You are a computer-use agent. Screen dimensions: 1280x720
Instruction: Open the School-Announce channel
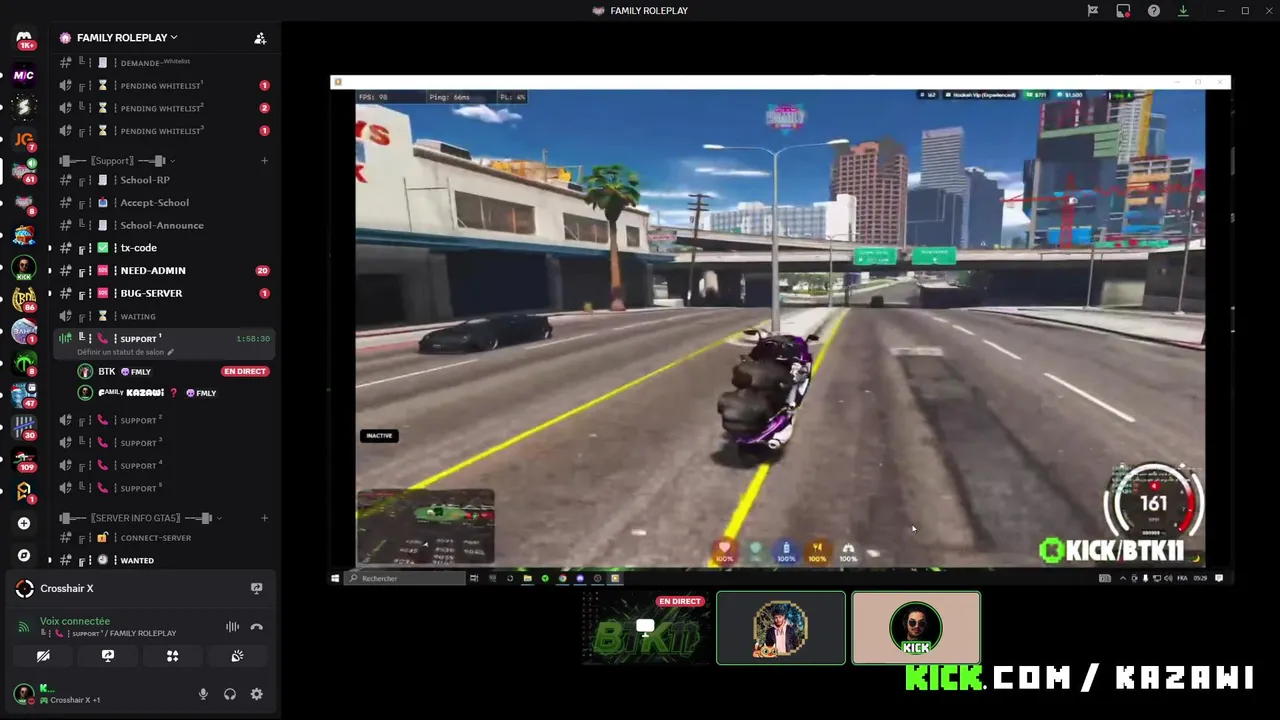(164, 225)
